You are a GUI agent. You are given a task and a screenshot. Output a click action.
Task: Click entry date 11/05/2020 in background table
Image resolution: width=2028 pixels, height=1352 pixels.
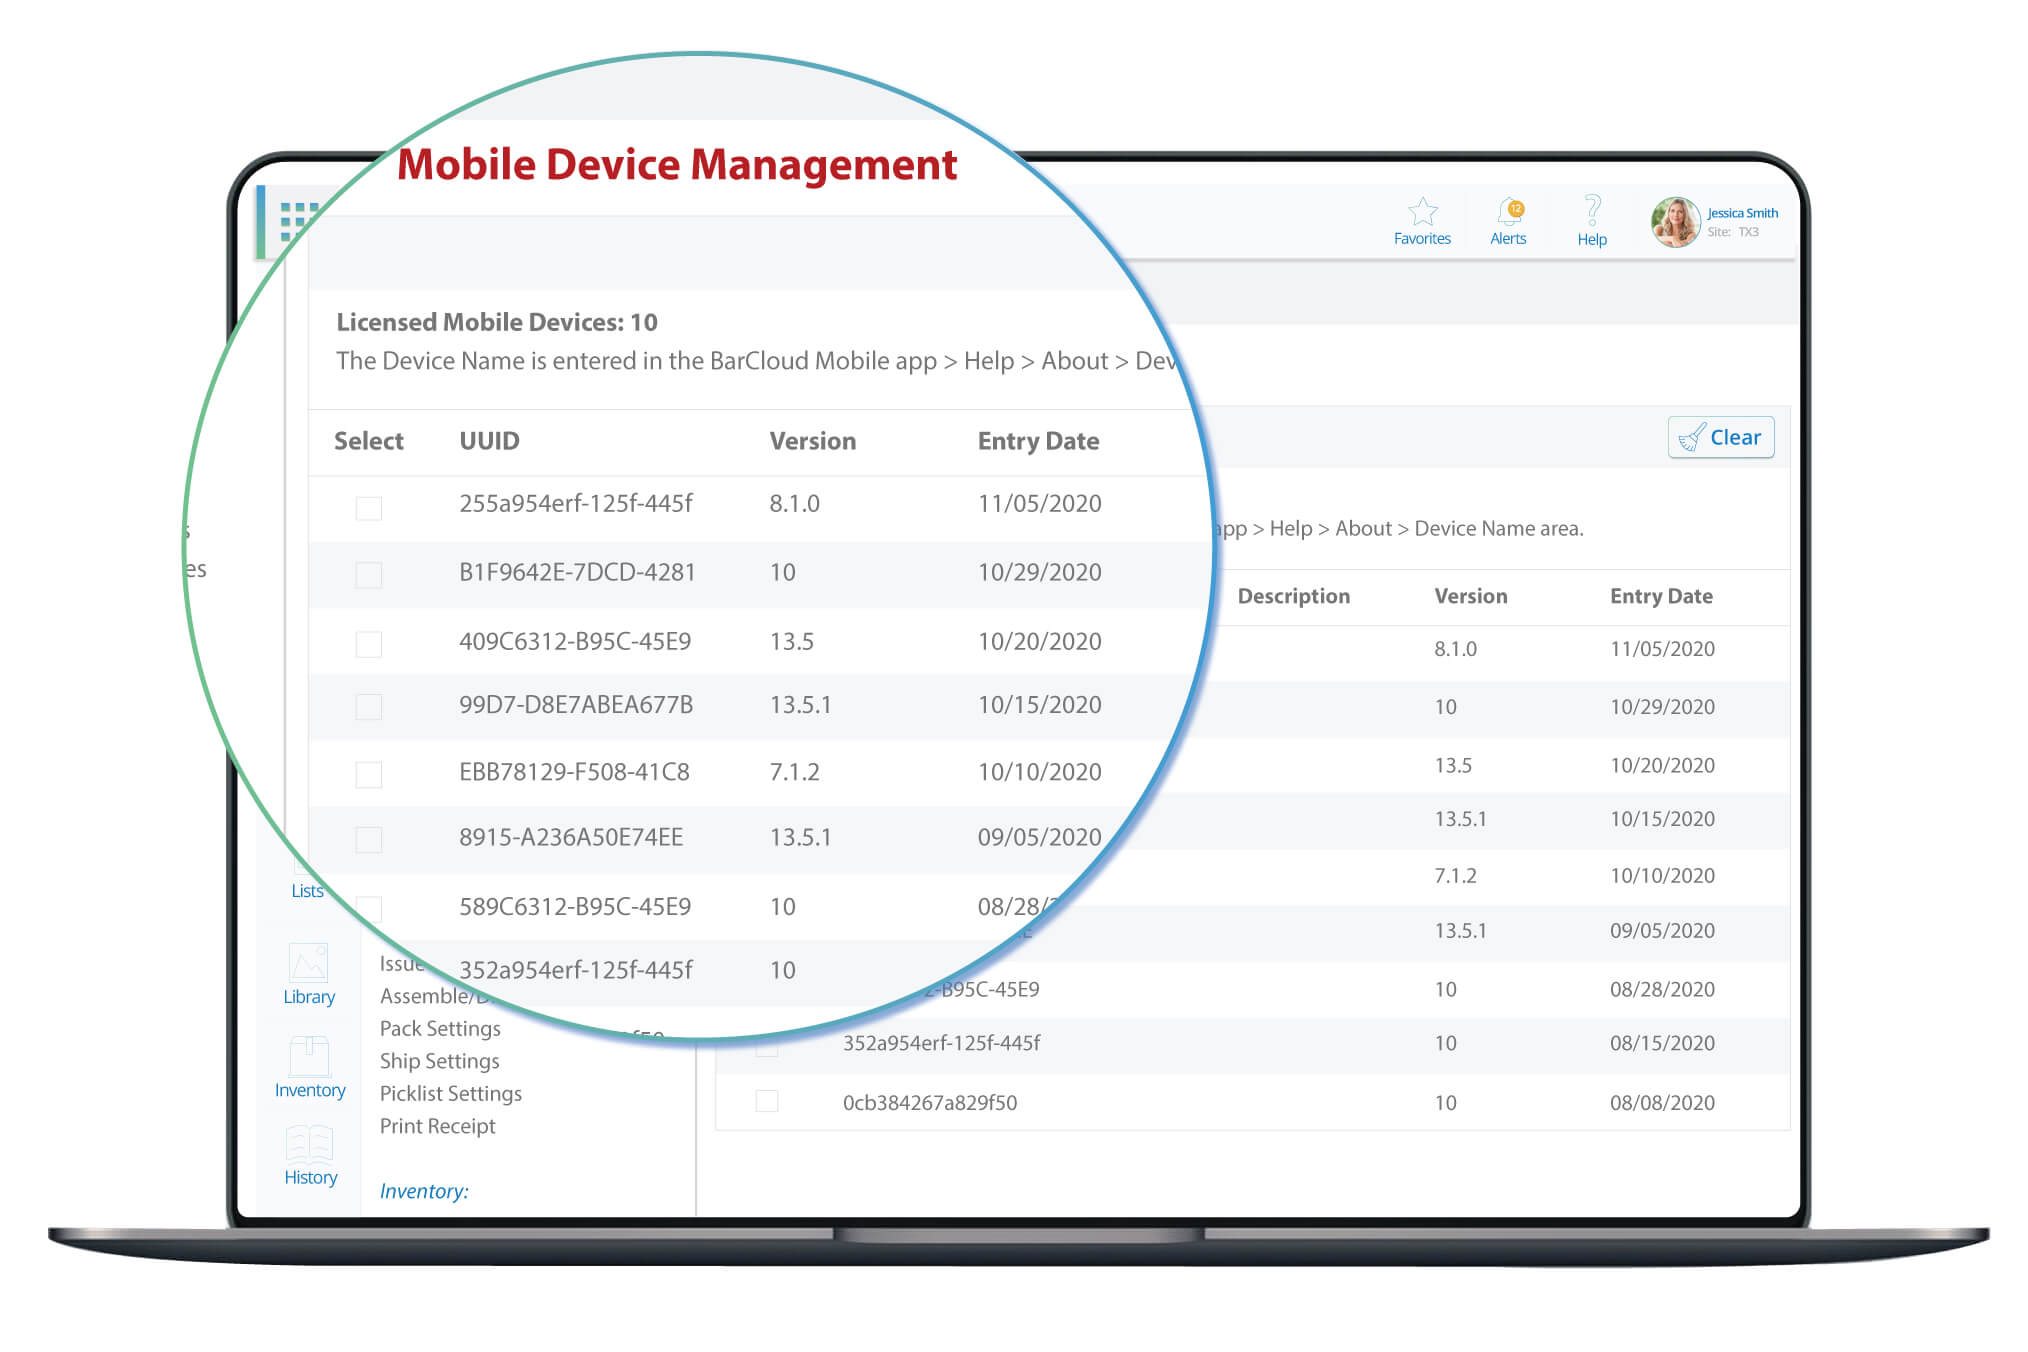1662,649
